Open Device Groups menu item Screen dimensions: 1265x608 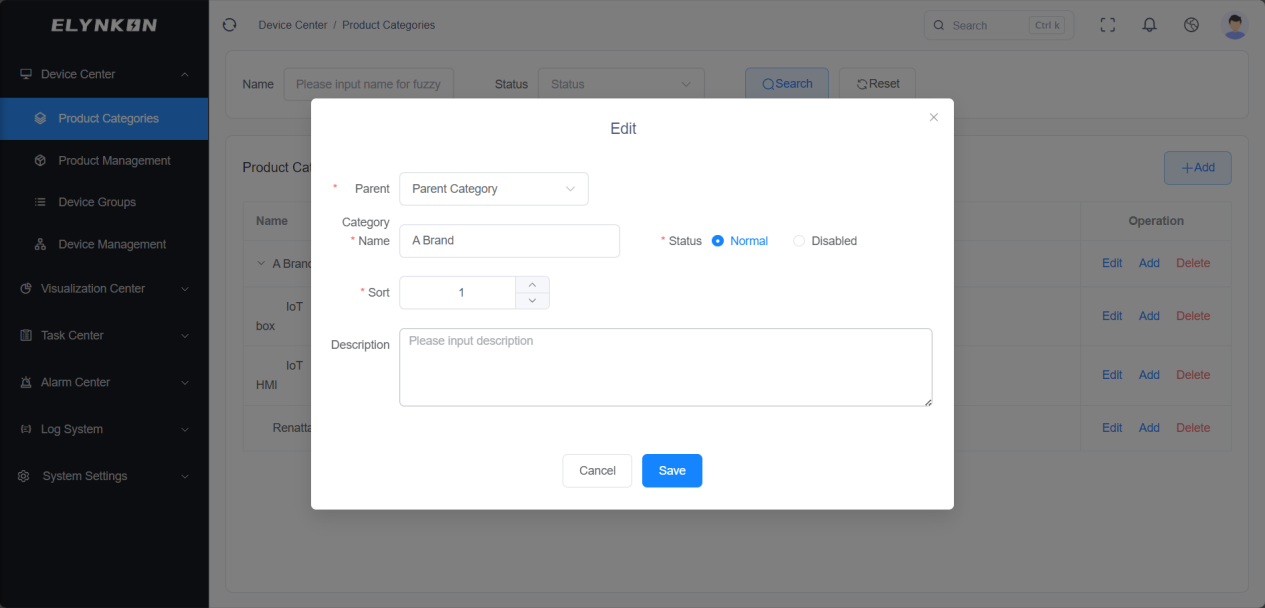(x=104, y=202)
